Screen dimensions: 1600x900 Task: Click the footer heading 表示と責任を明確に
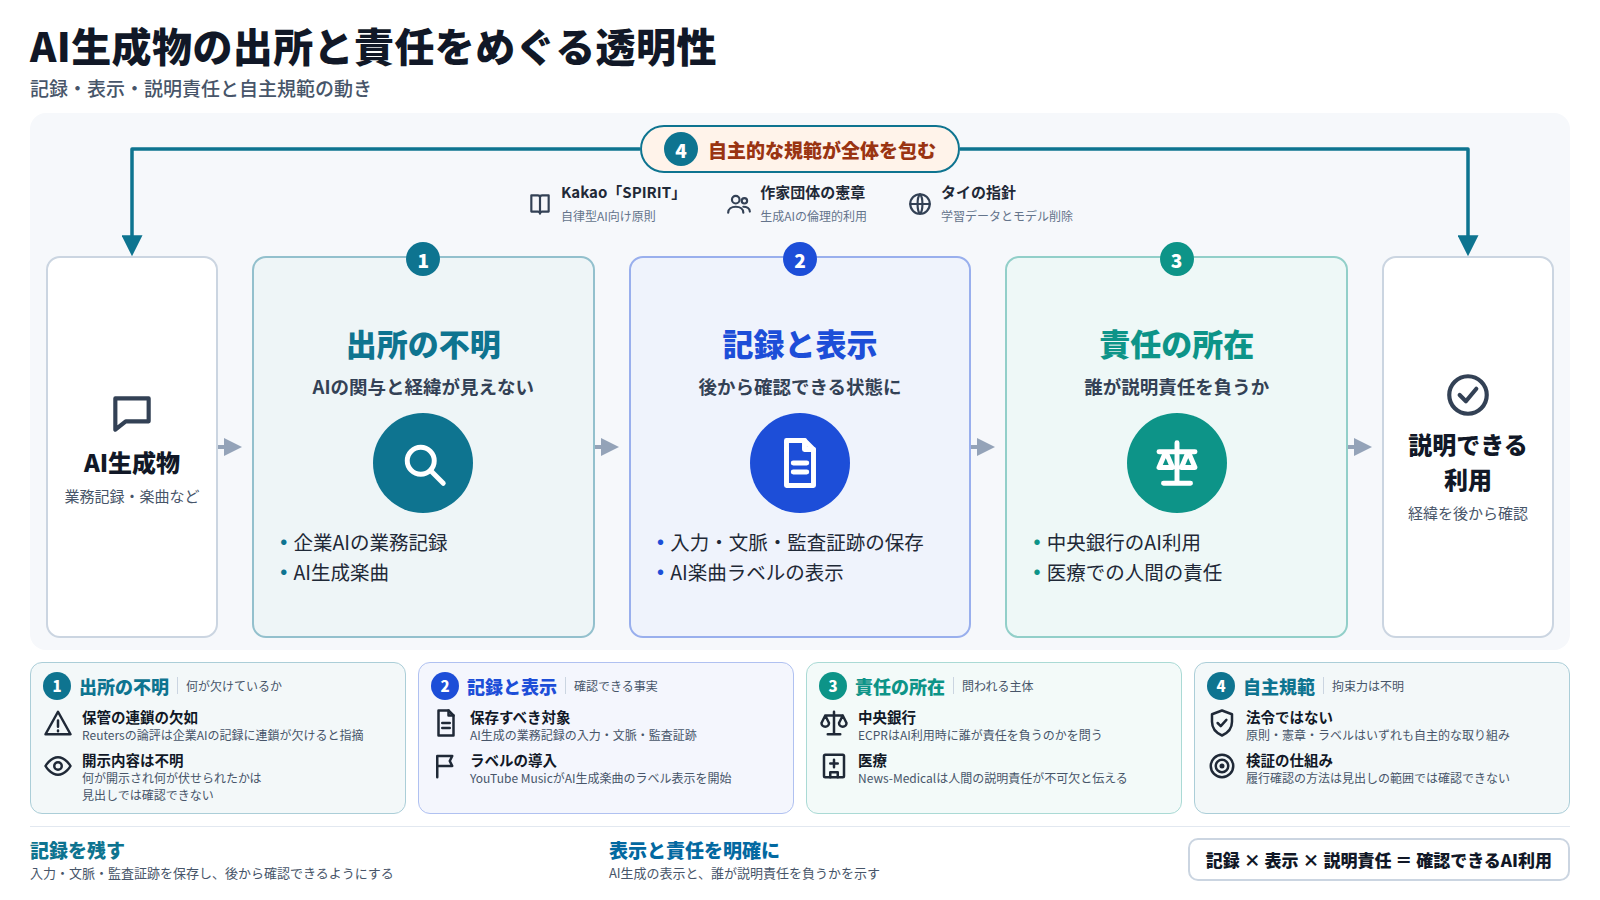pyautogui.click(x=694, y=850)
